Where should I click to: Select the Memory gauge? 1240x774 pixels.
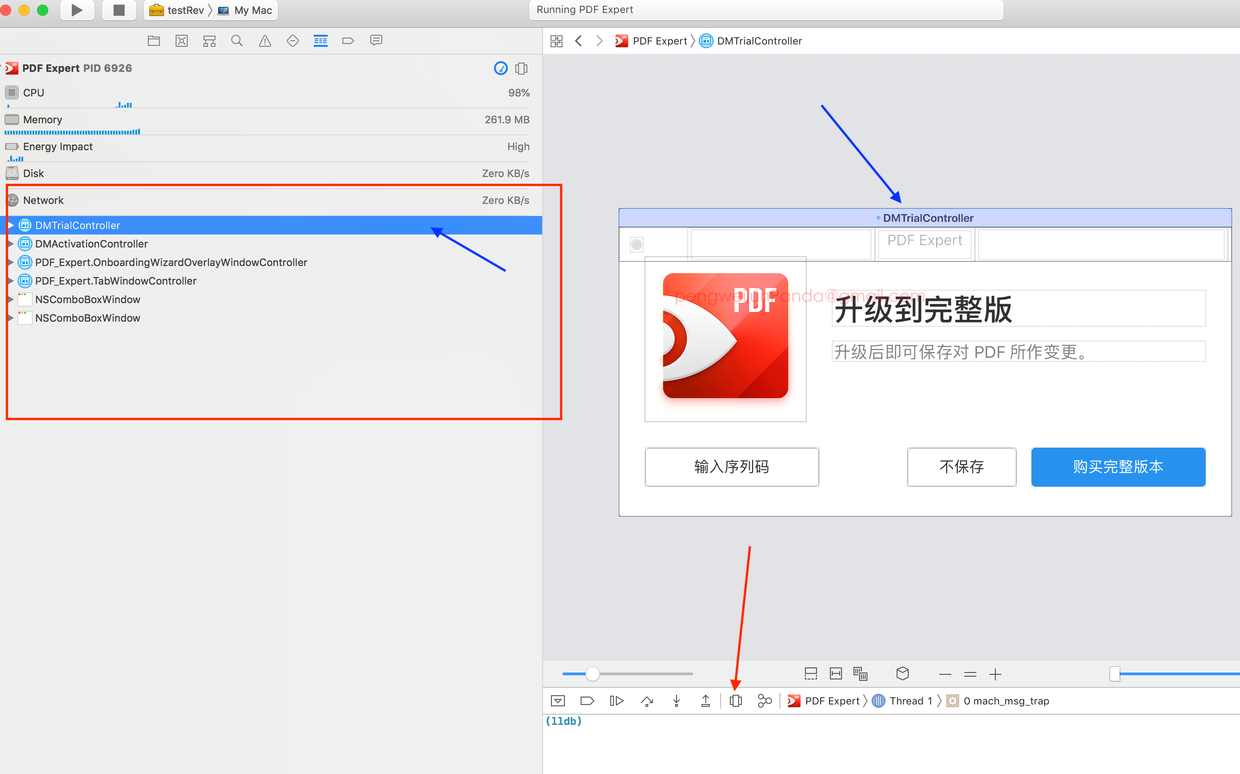pos(267,121)
